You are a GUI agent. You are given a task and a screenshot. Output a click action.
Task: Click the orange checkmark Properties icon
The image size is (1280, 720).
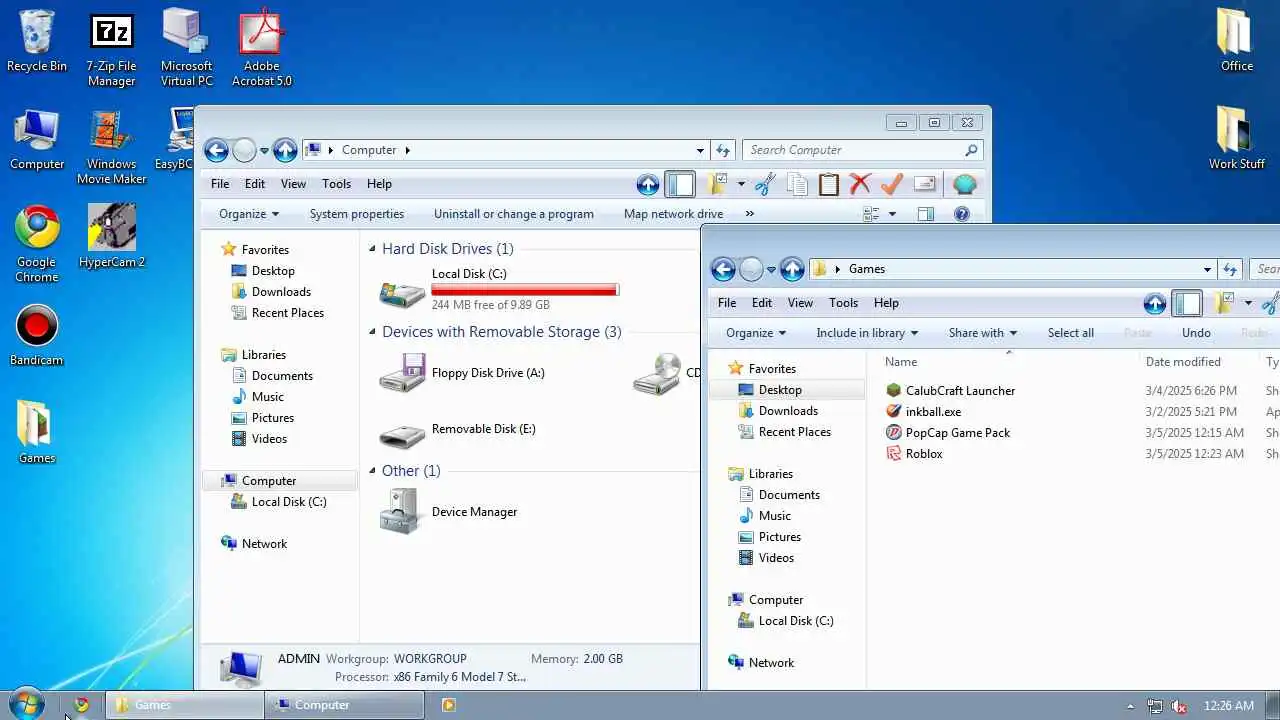coord(892,184)
